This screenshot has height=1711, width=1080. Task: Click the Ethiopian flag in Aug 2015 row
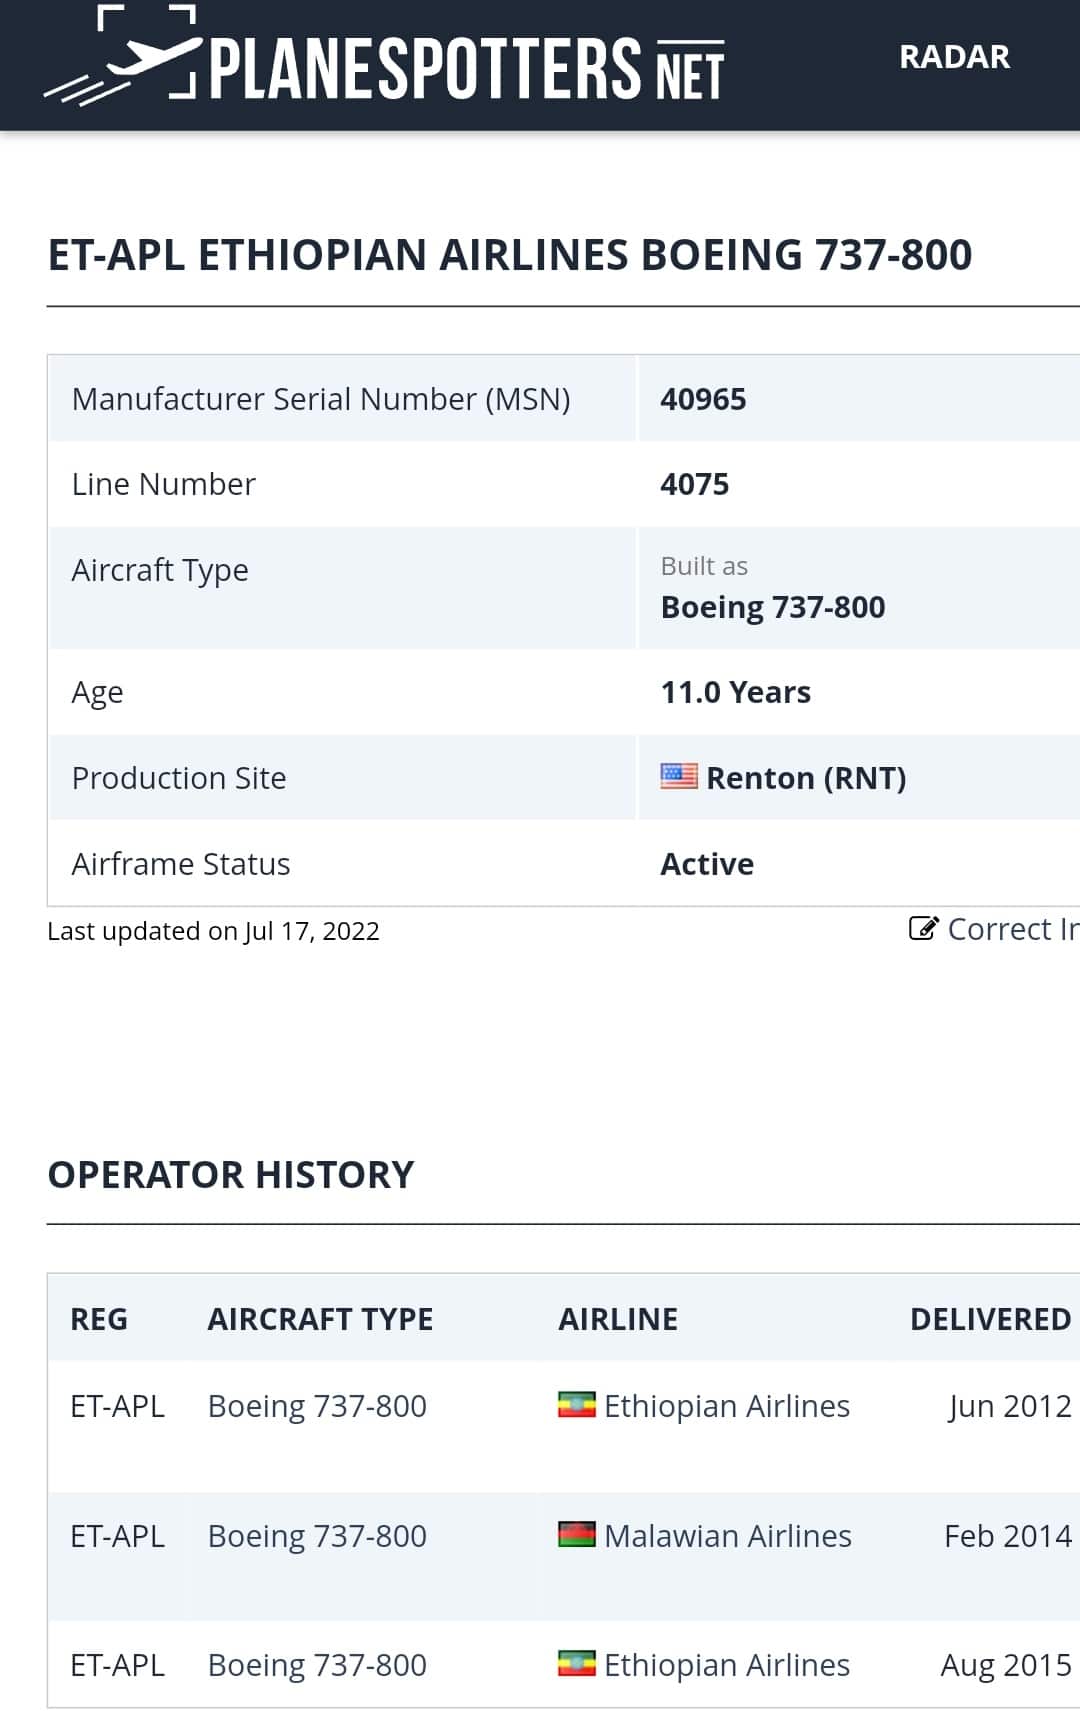click(x=576, y=1663)
